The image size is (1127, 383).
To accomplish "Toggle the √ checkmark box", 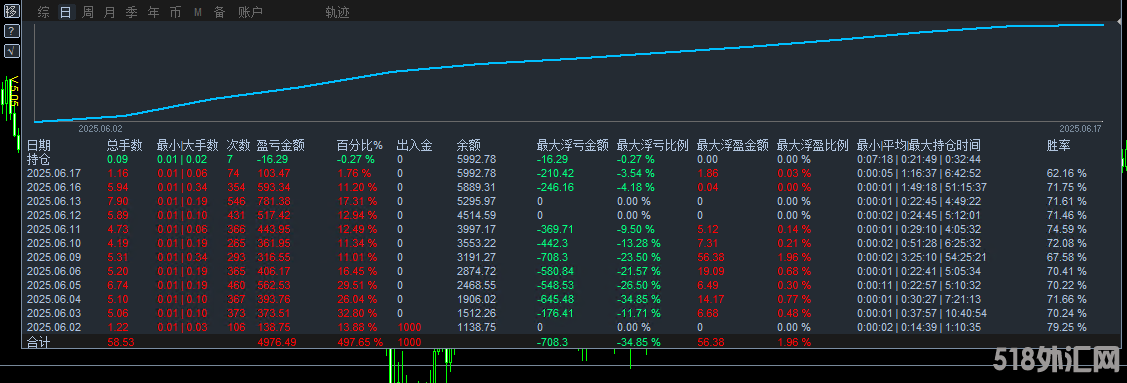I will coord(12,50).
